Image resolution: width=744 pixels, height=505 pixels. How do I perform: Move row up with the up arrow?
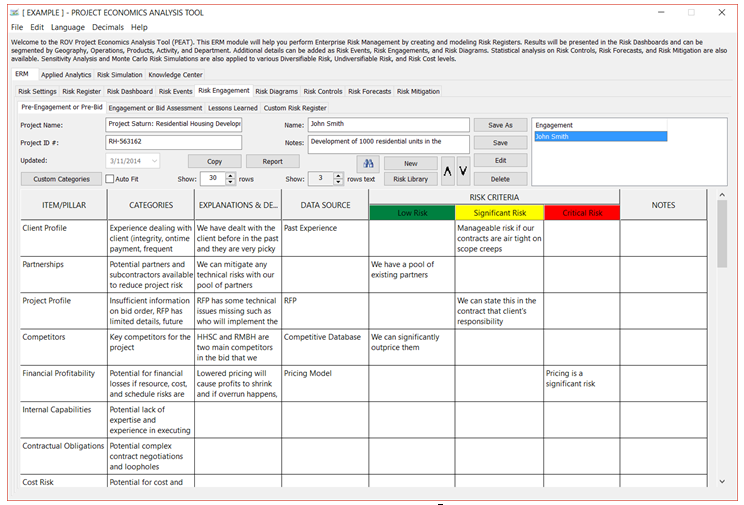(447, 171)
